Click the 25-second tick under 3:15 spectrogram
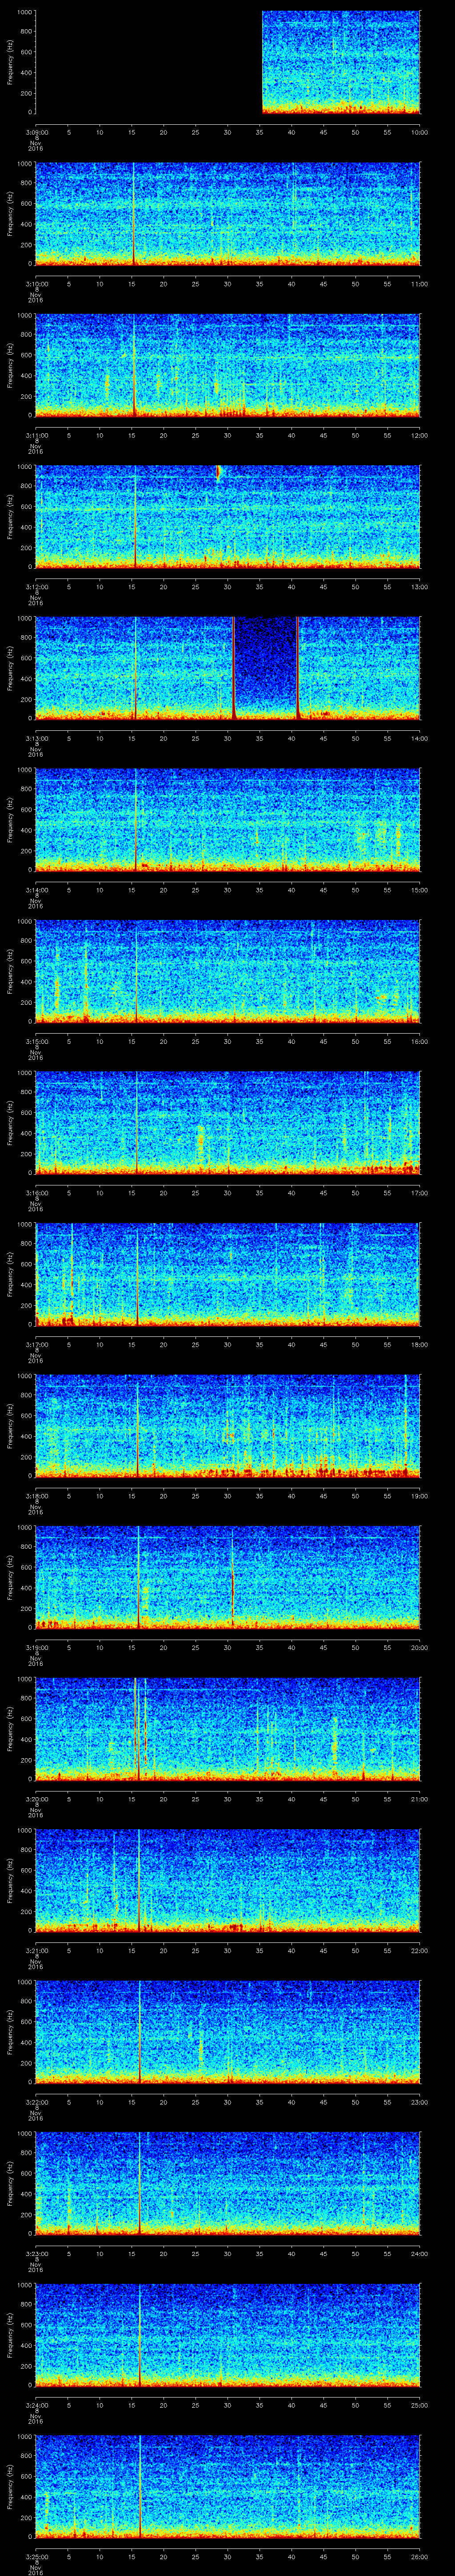This screenshot has height=2576, width=455. (x=195, y=1041)
